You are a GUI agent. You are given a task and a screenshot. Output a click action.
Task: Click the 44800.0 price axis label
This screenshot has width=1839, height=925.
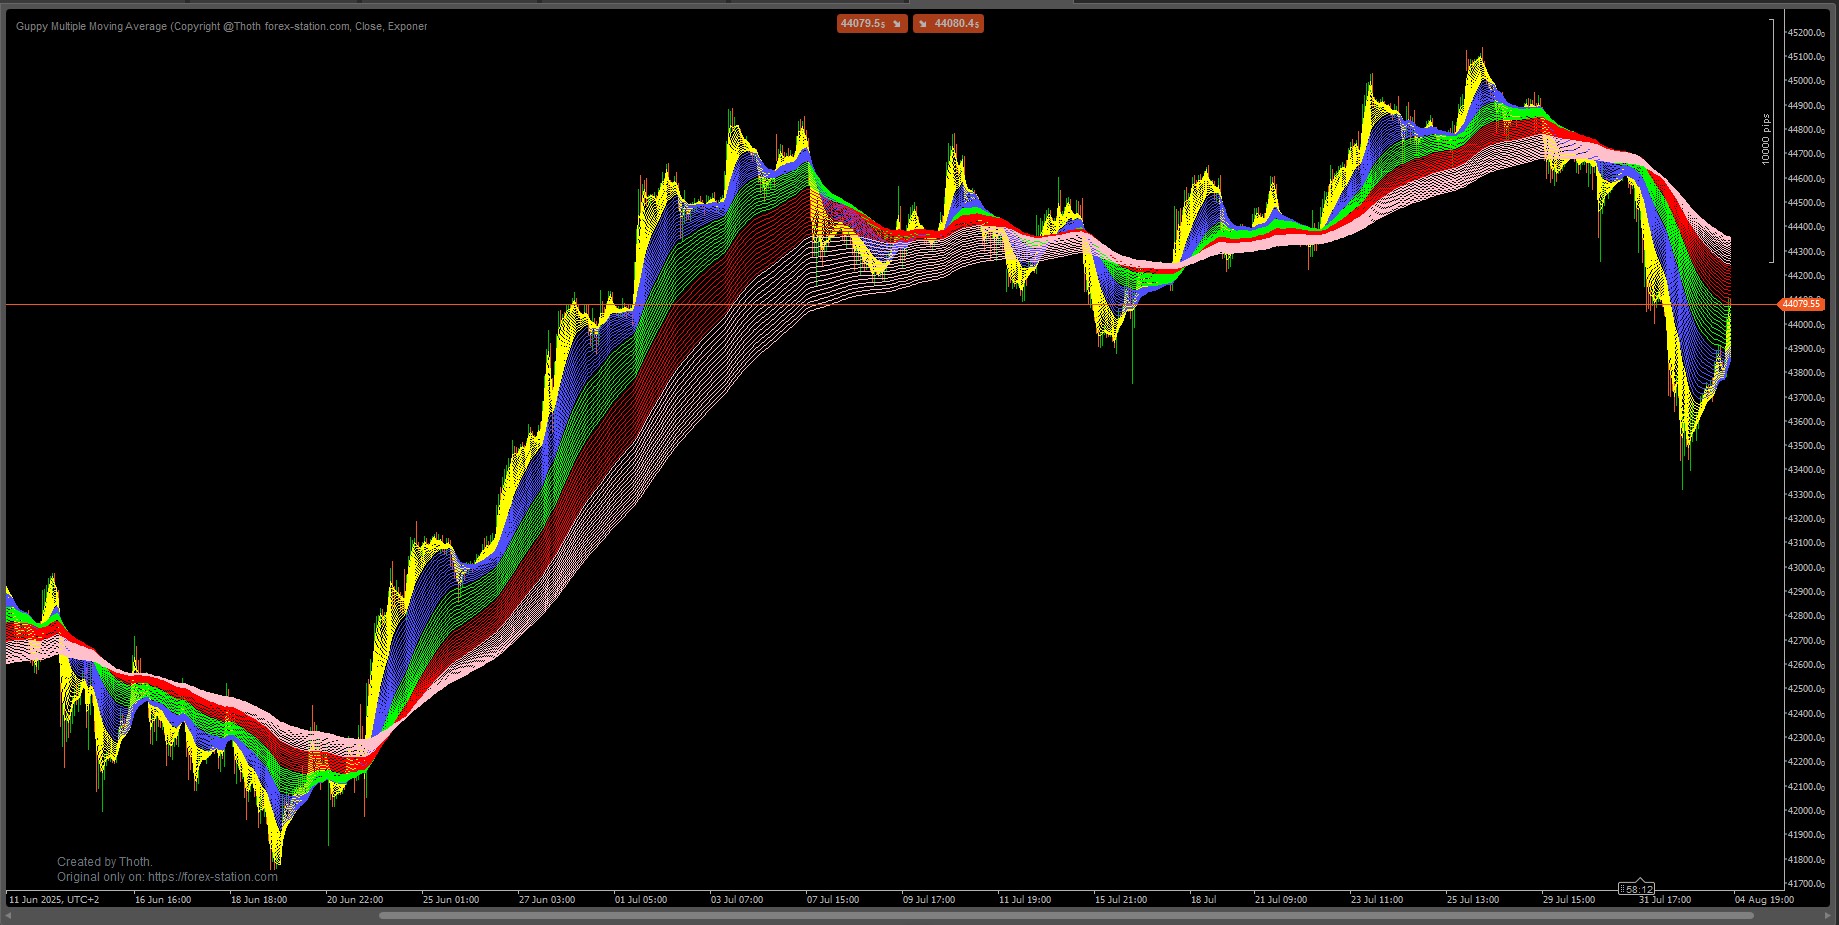1806,130
